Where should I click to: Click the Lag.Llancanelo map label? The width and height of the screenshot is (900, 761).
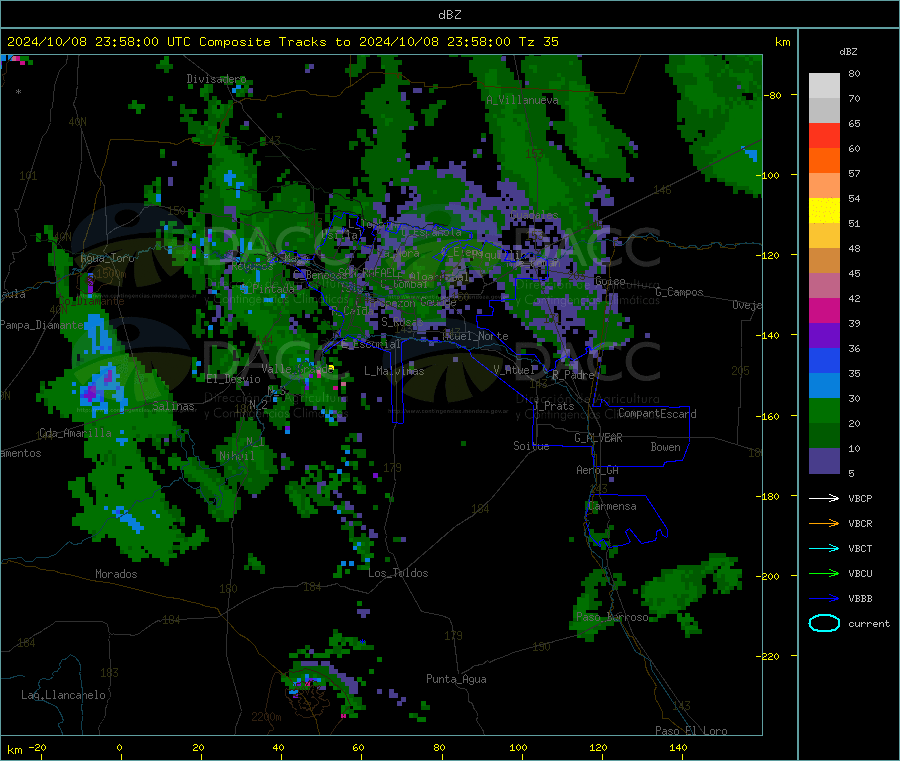pos(63,695)
